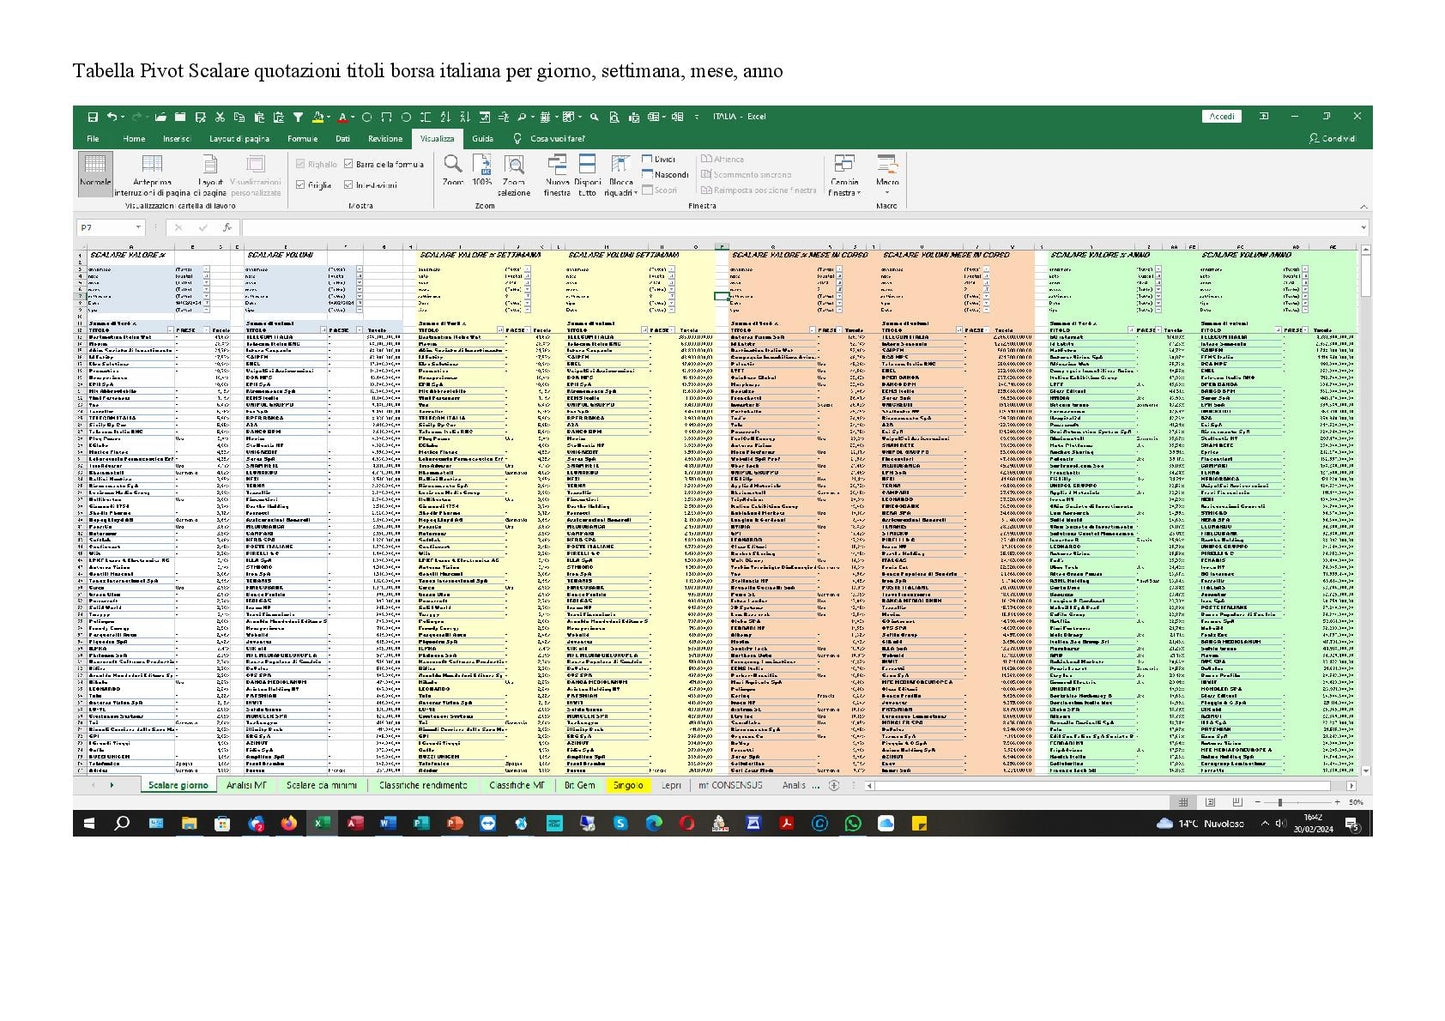Image resolution: width=1445 pixels, height=1021 pixels.
Task: Click the lightbulb Cosa vuoi fare icon
Action: (x=517, y=139)
